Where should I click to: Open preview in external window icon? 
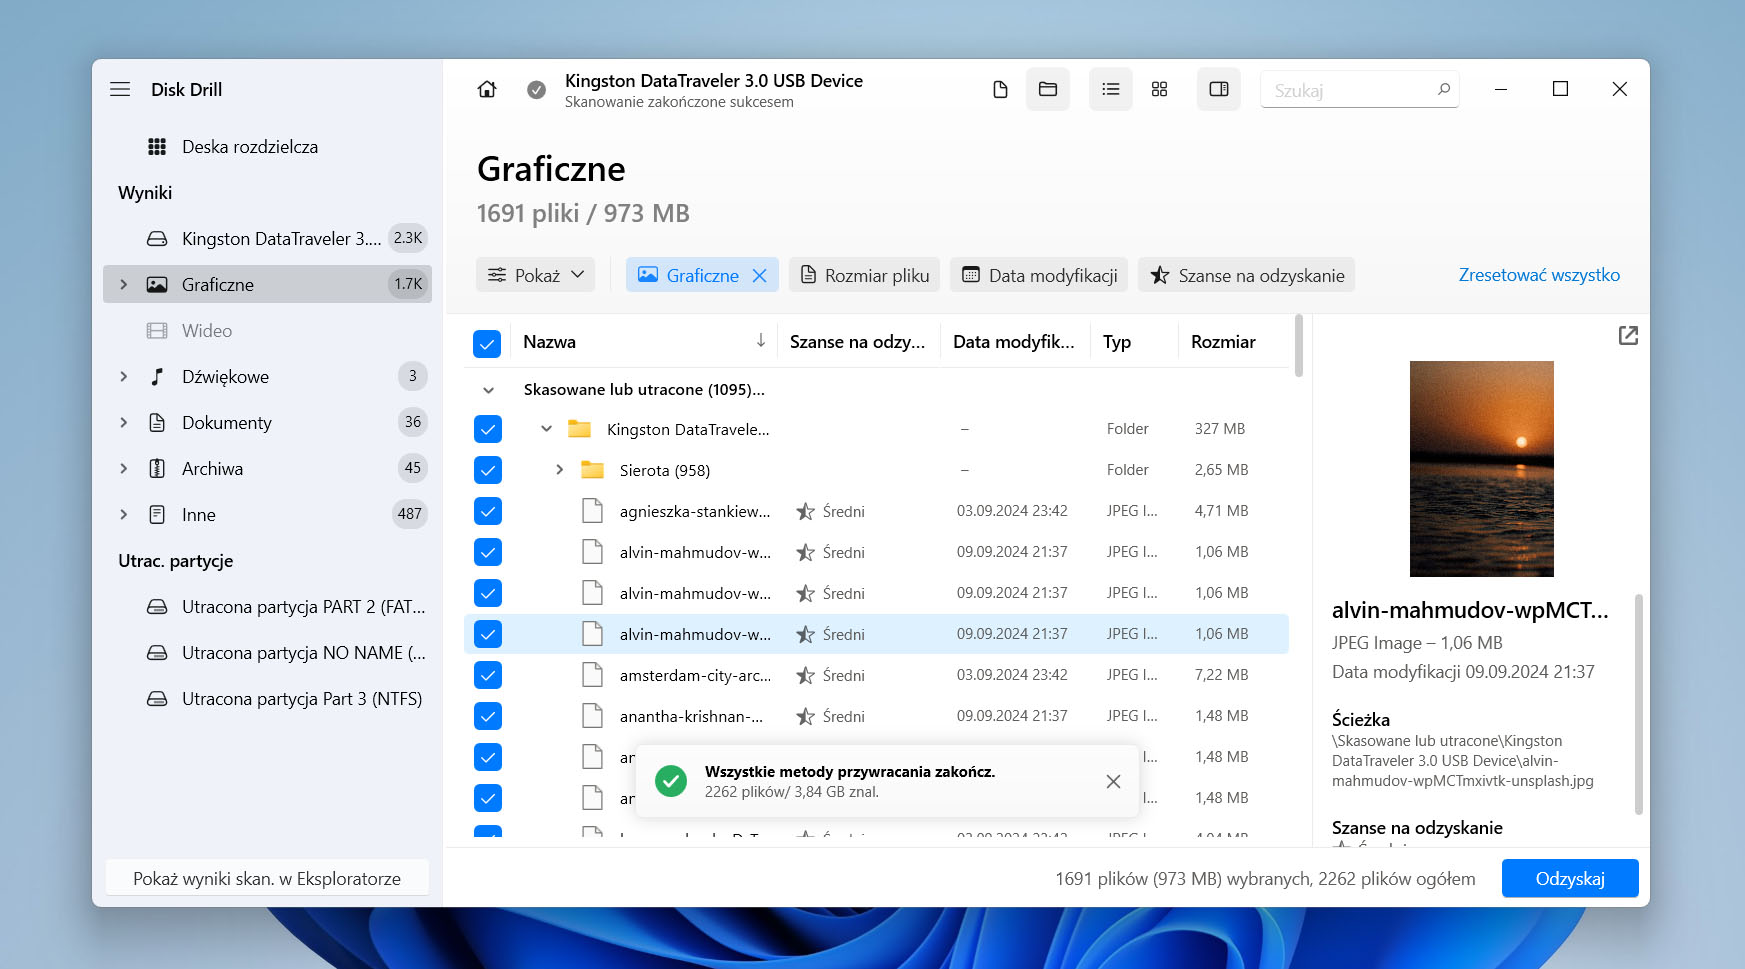[1628, 335]
